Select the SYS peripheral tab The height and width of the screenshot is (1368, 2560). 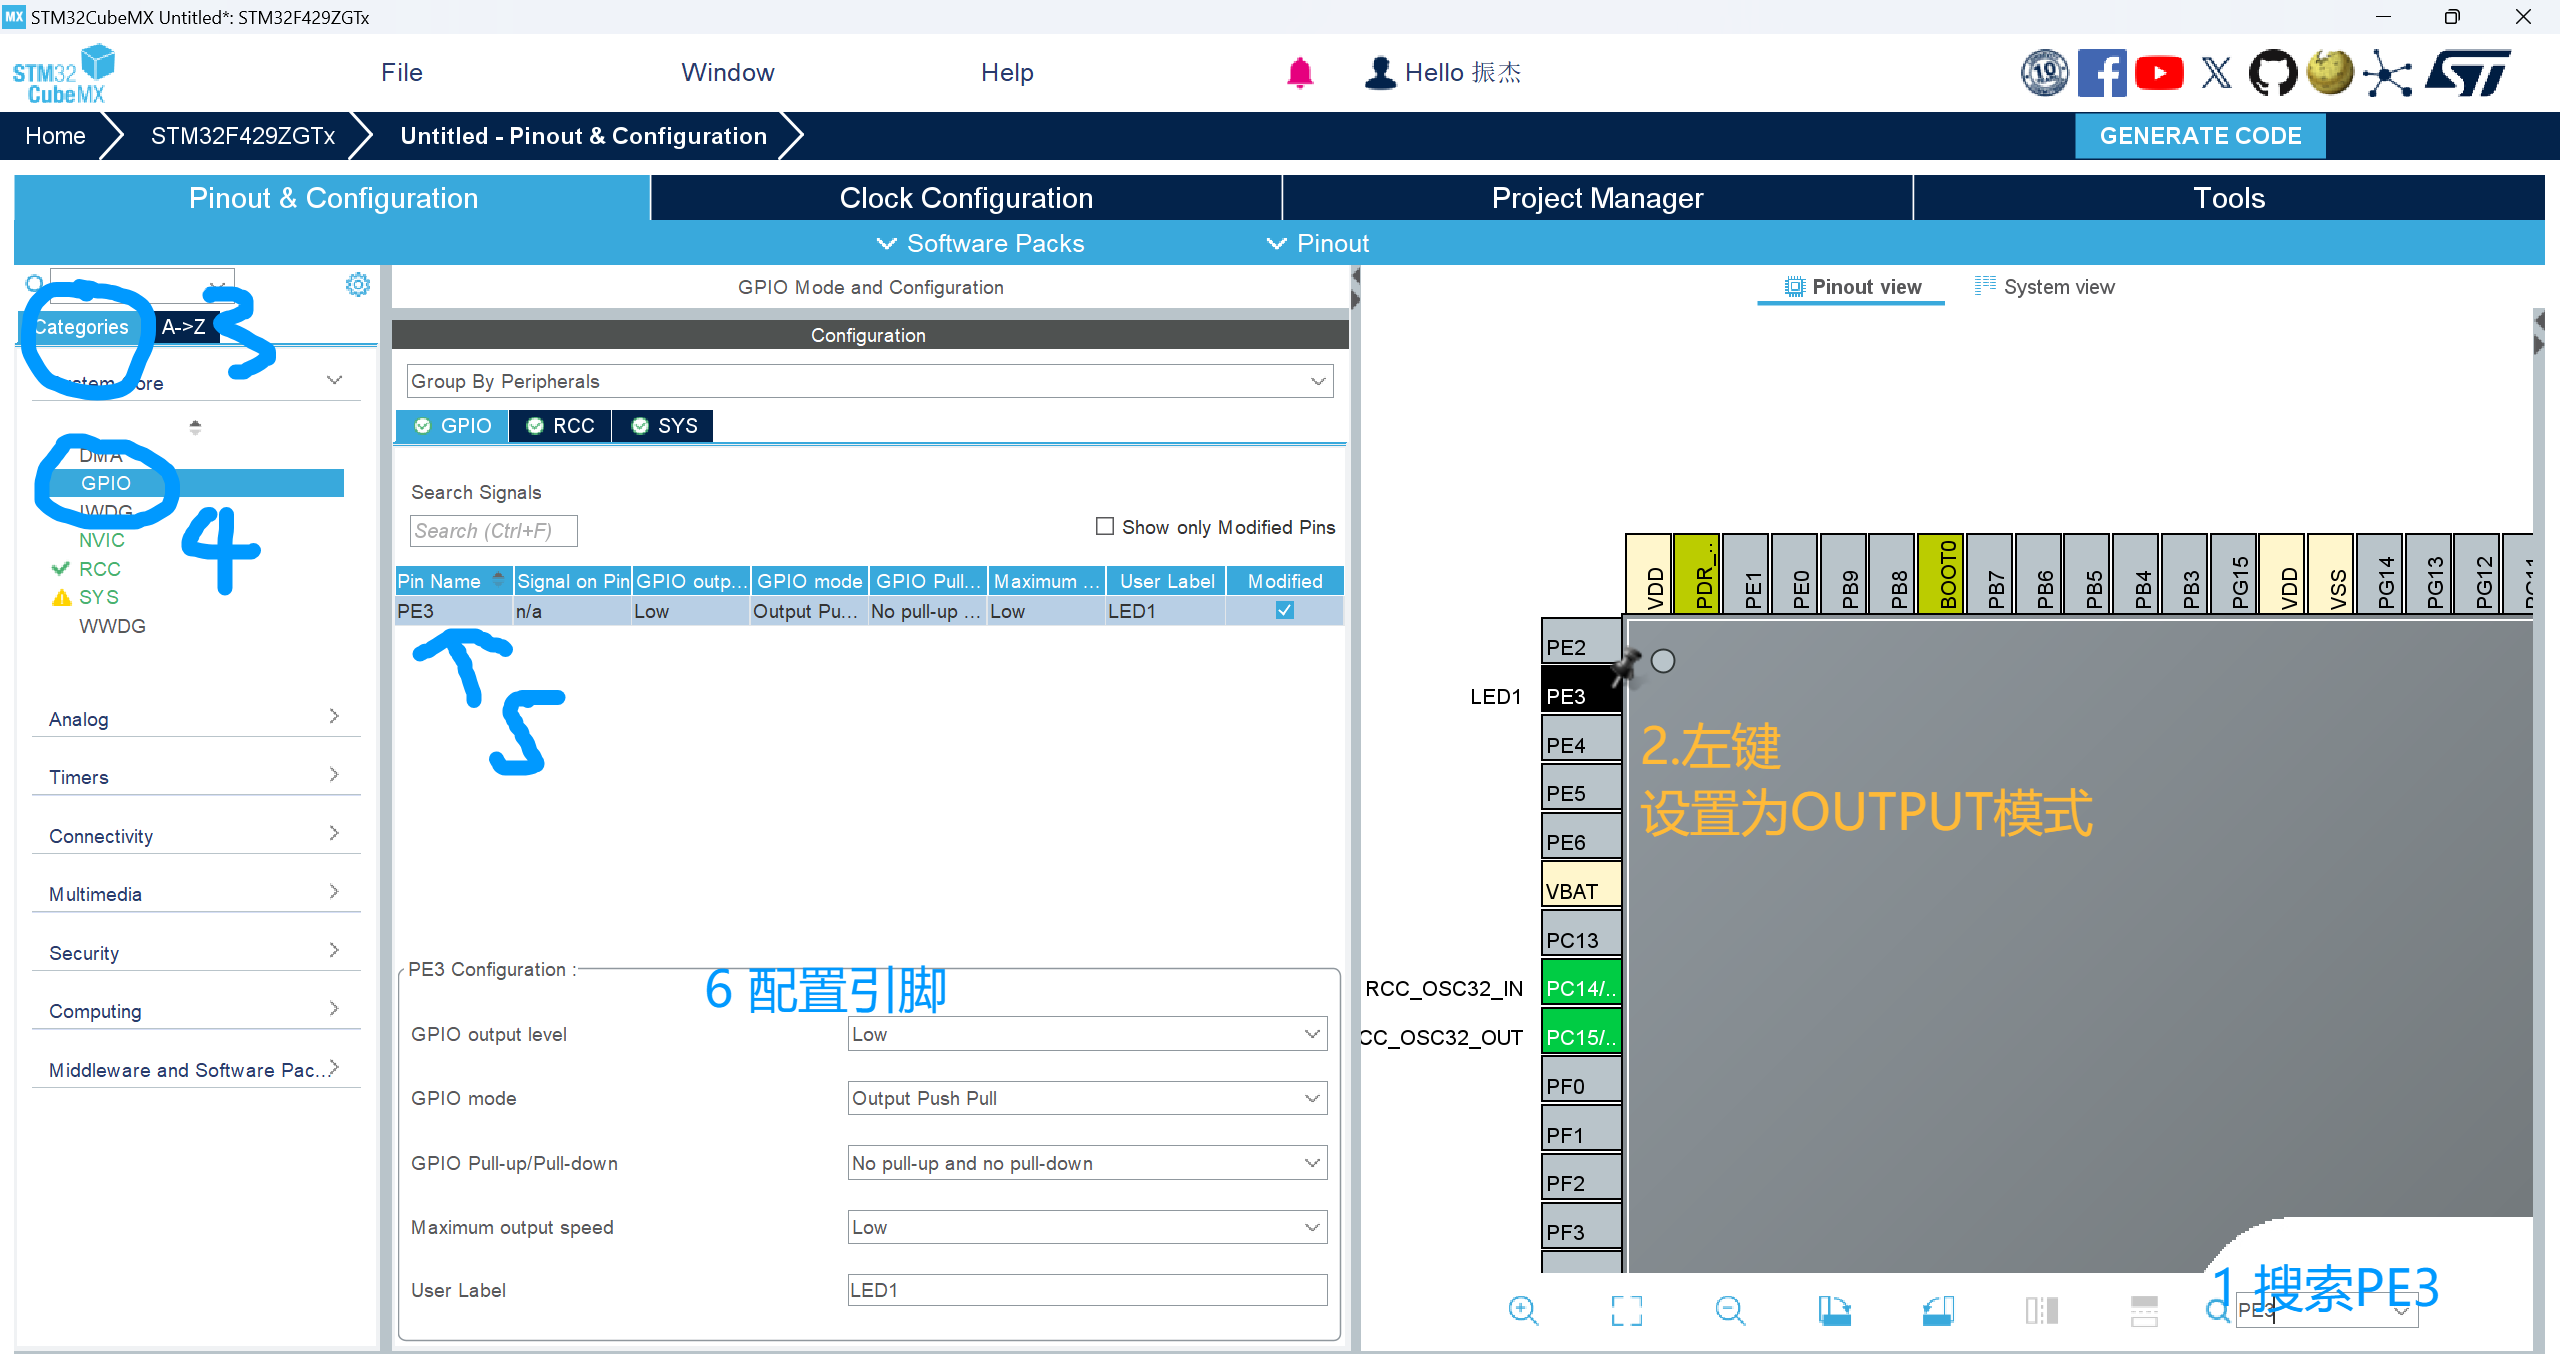664,426
